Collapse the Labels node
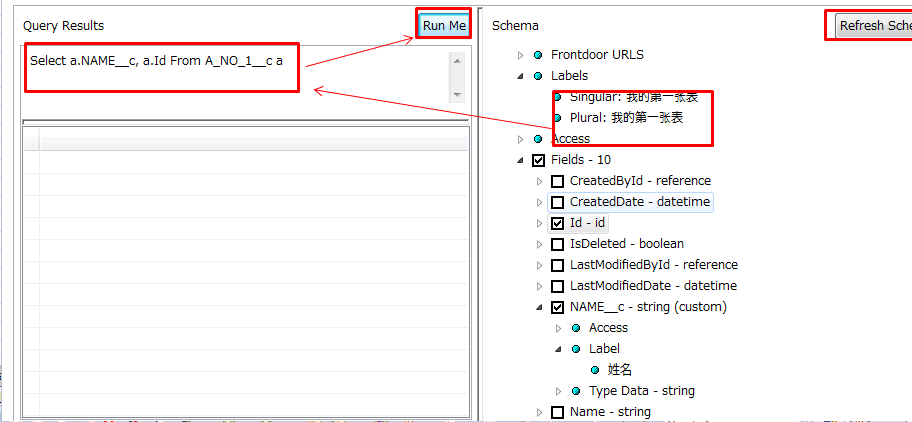 (x=521, y=76)
